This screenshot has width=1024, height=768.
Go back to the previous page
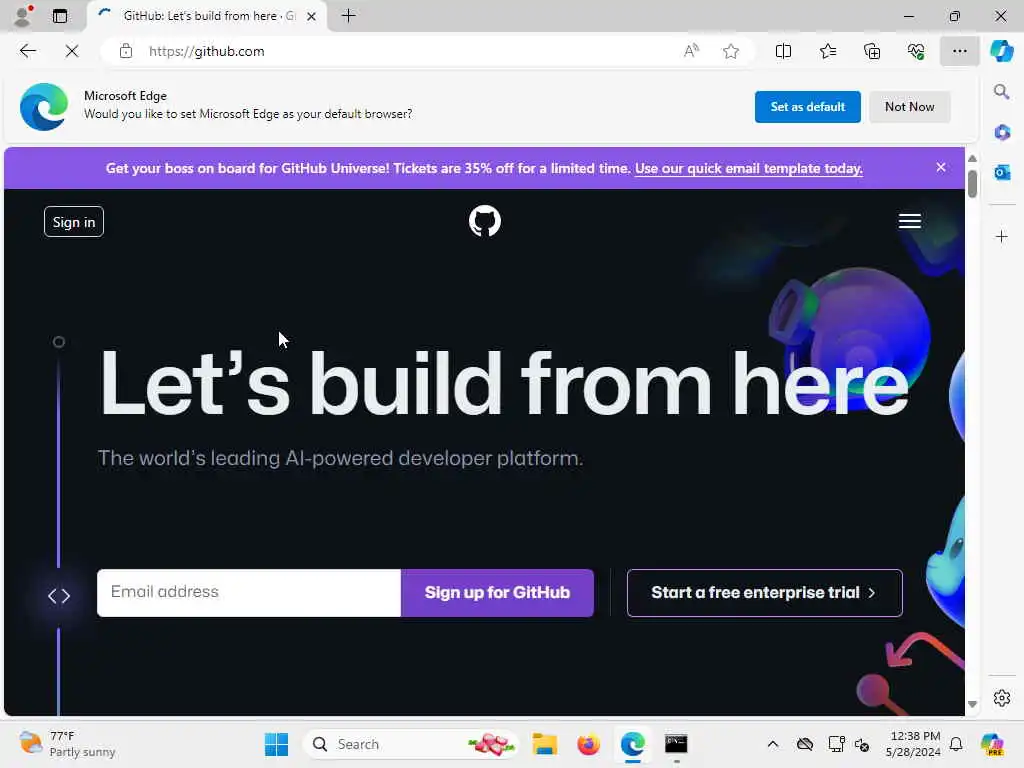point(27,51)
